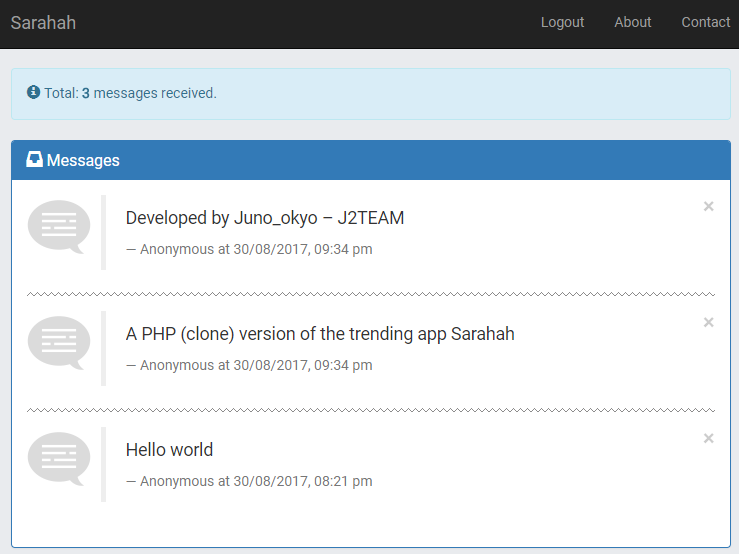Delete the 'Developed by Juno_okyo' message
Viewport: 739px width, 554px height.
pos(708,206)
